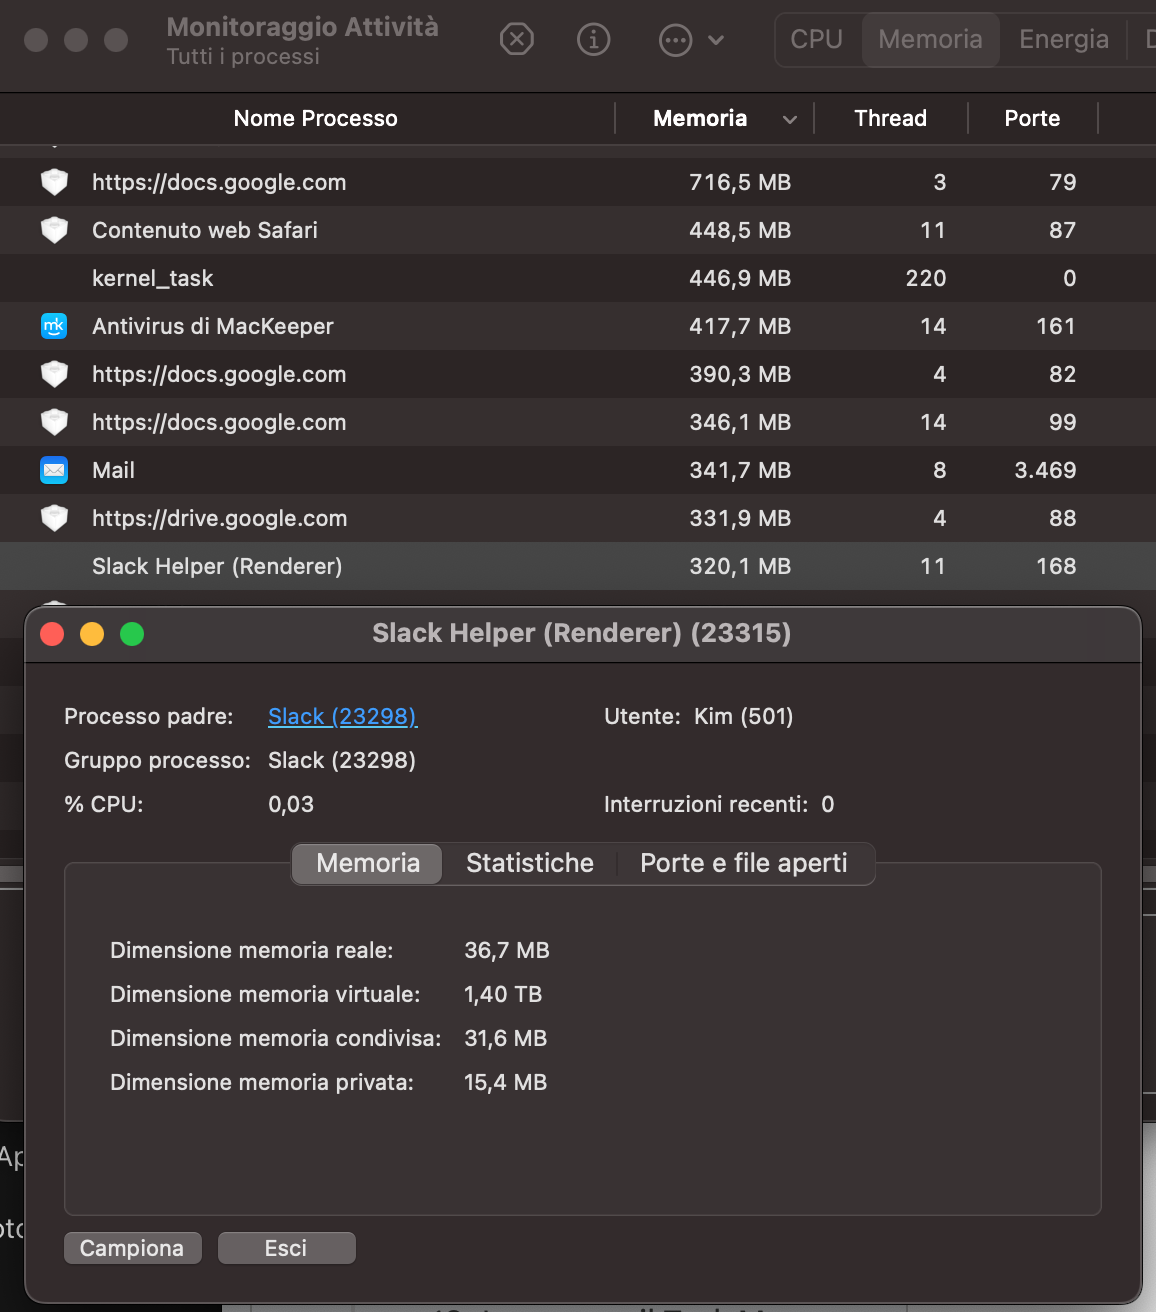The image size is (1156, 1312).
Task: Click the Mail app icon in list
Action: (54, 470)
